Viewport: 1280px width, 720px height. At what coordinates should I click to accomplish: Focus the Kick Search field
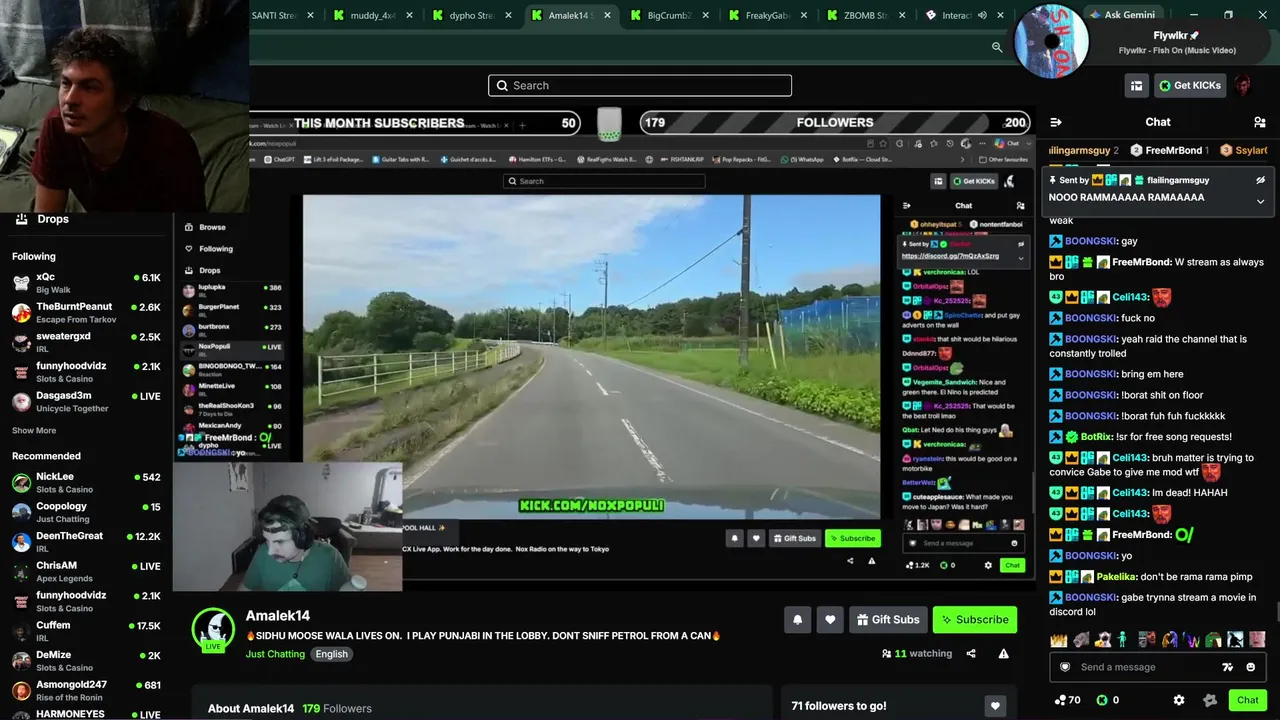pyautogui.click(x=640, y=86)
